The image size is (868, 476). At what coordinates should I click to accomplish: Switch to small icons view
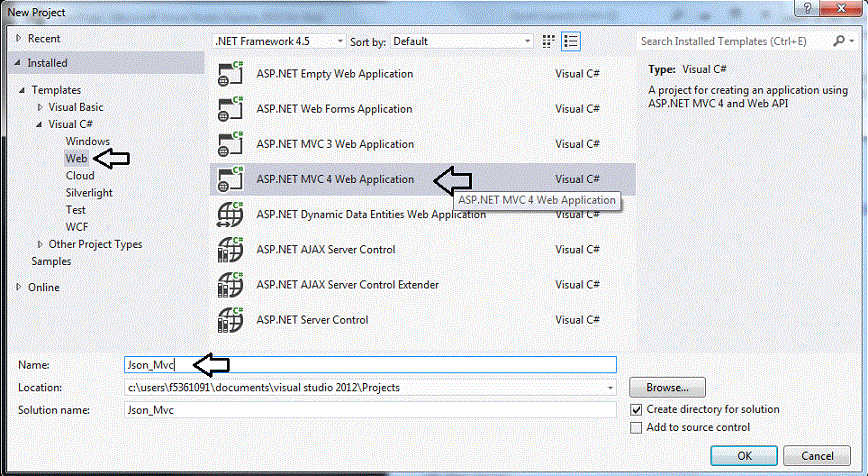(548, 42)
